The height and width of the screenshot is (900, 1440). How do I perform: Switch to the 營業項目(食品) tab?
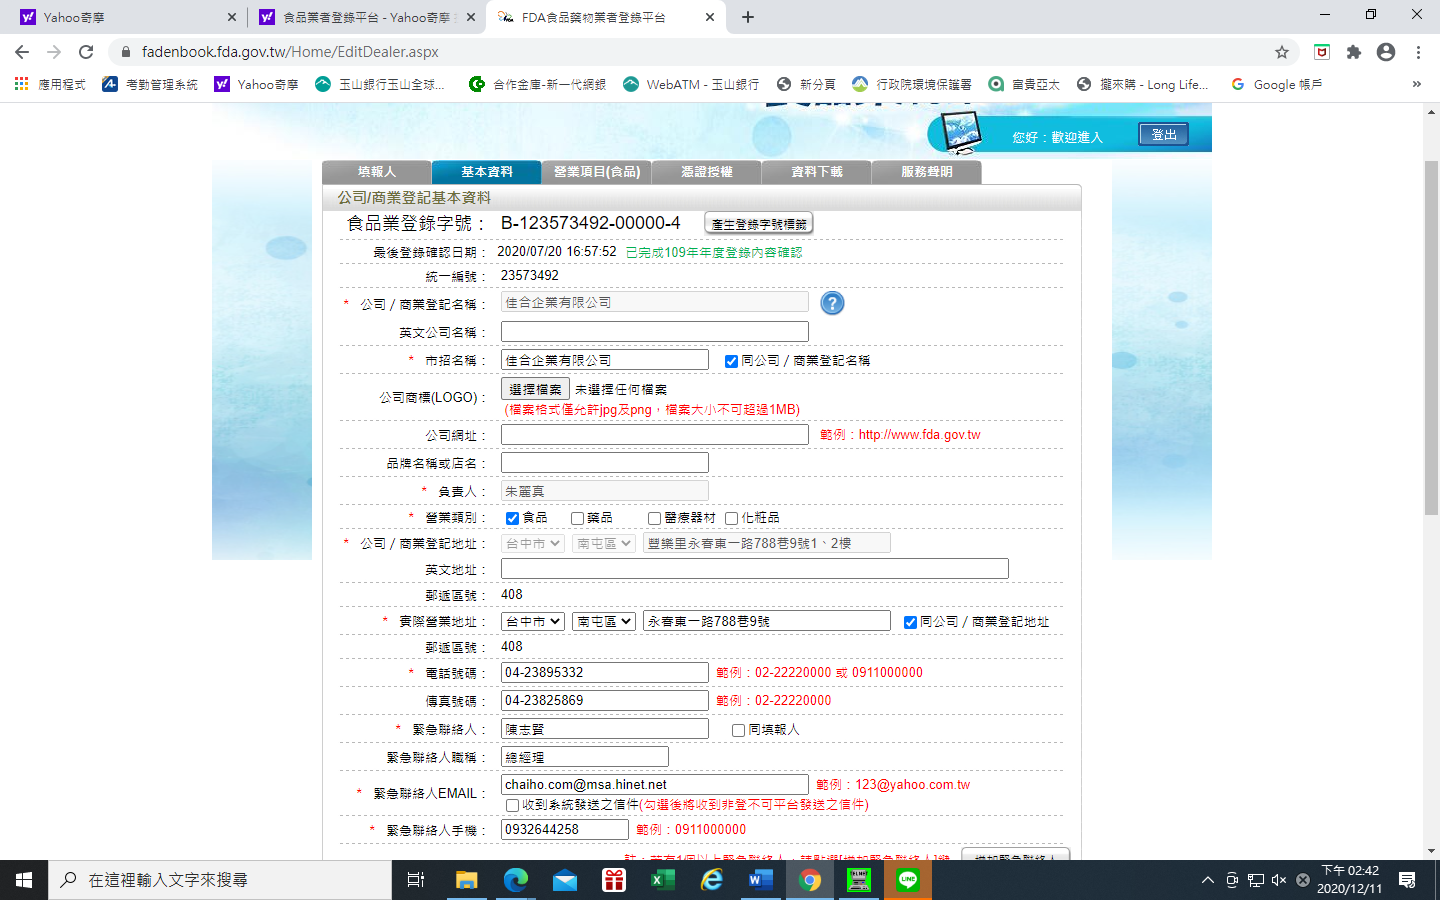(597, 172)
